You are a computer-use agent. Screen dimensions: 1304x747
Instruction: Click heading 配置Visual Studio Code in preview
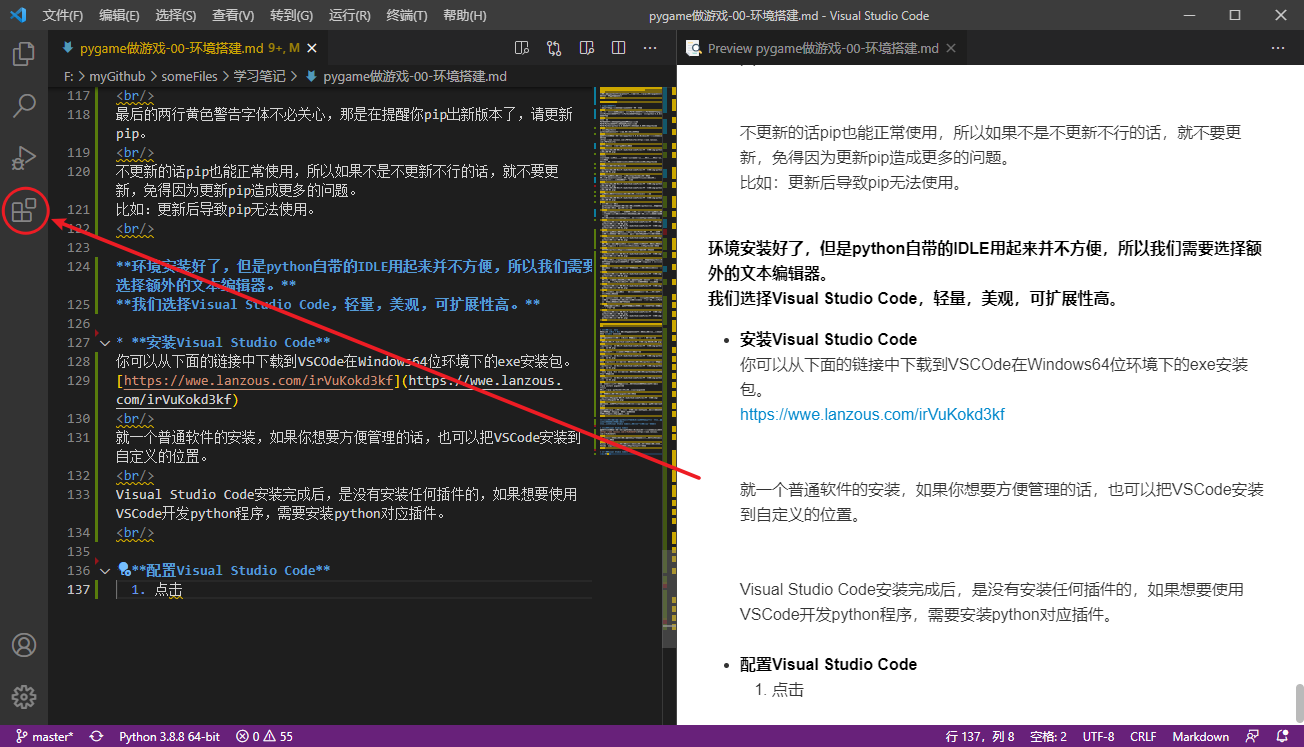click(x=828, y=664)
